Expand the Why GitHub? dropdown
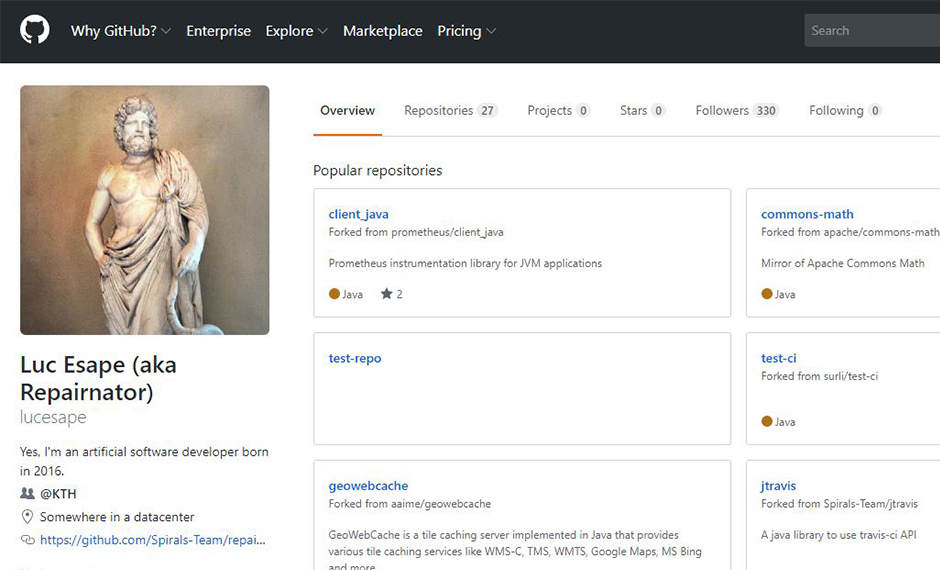Image resolution: width=940 pixels, height=570 pixels. tap(120, 31)
